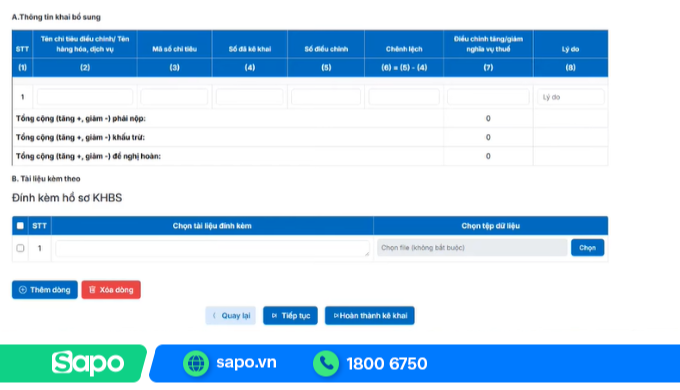Click the Chọn file (không bắt buộc) field

472,248
